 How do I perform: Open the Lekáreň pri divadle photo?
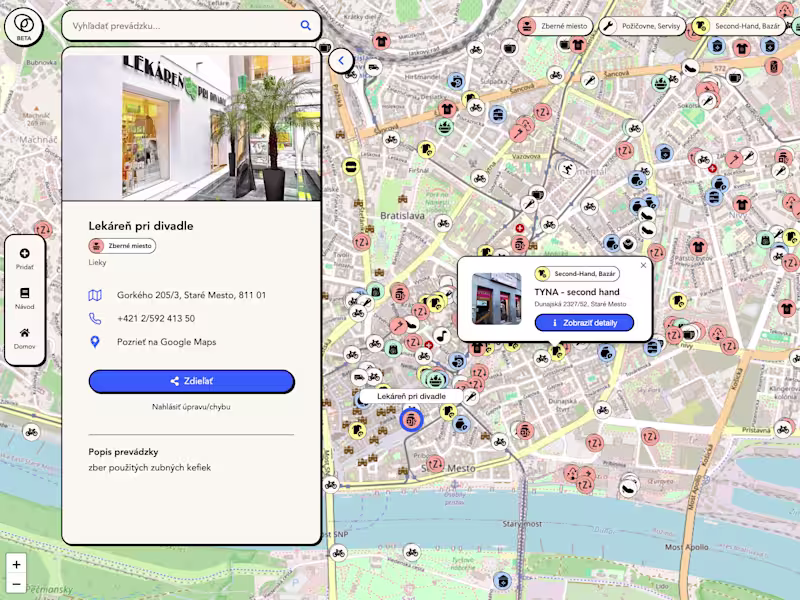point(191,126)
